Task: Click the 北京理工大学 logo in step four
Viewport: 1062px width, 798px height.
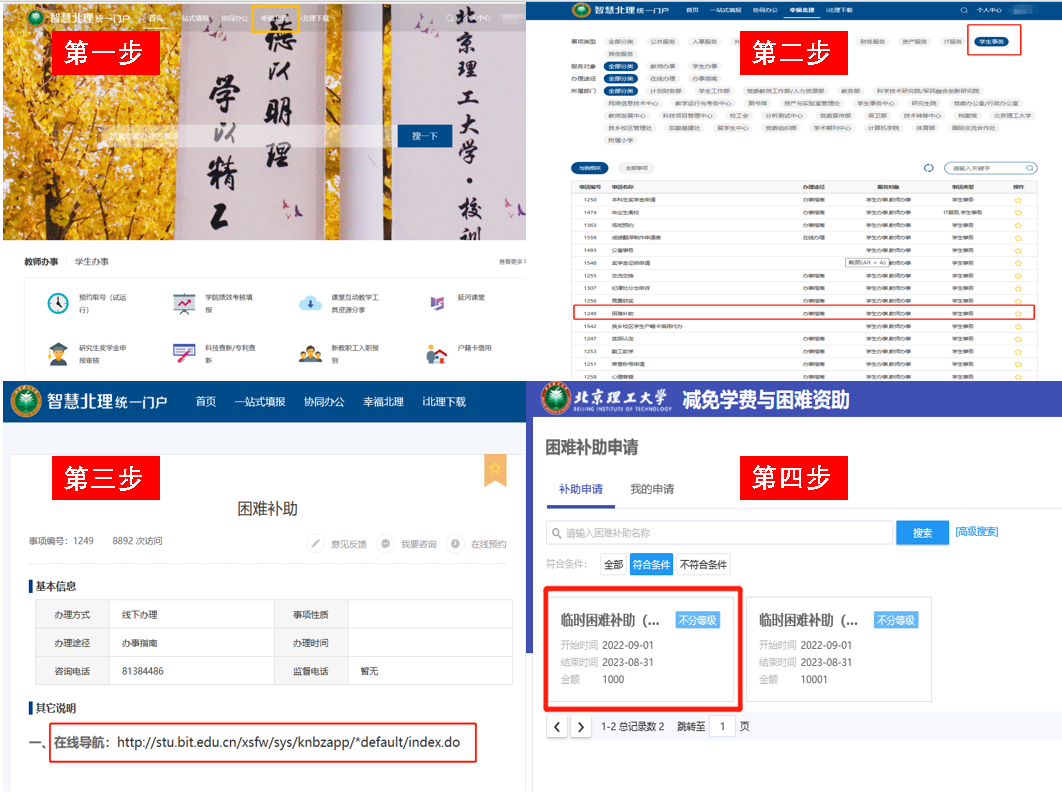Action: click(606, 400)
